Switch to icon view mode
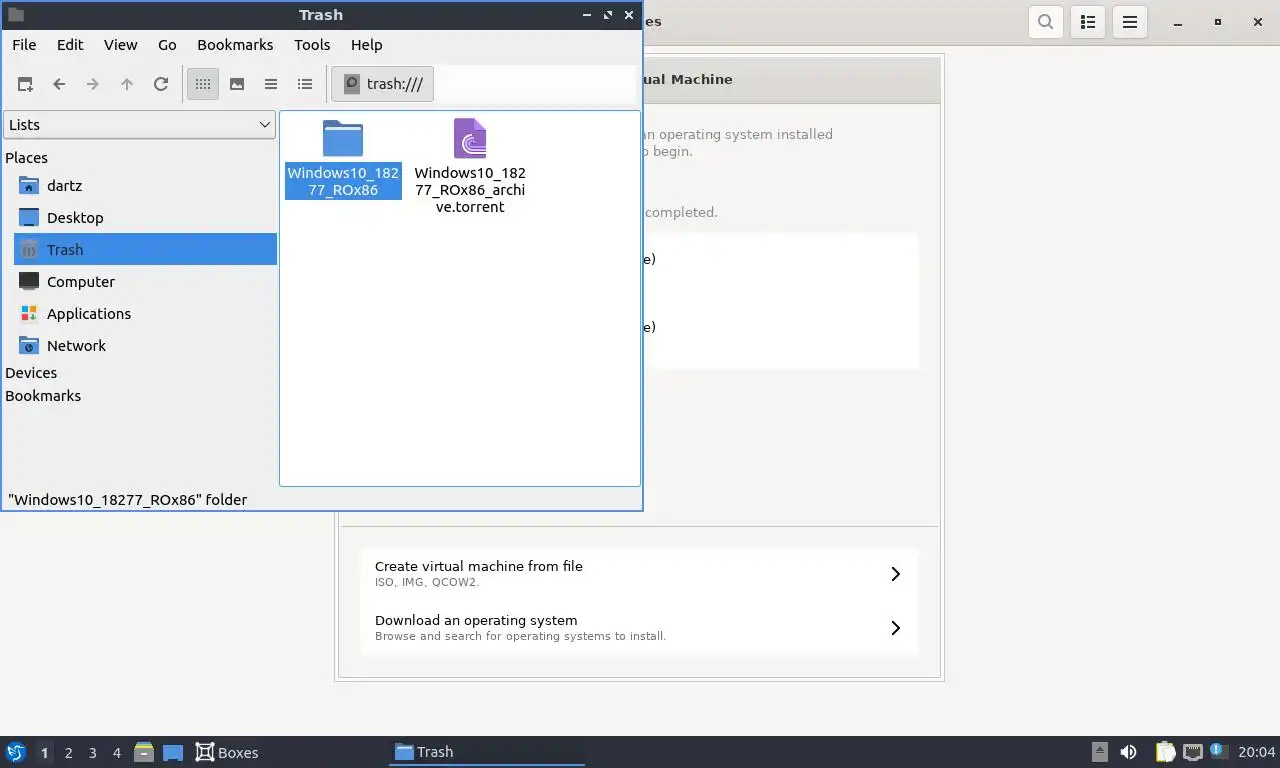The width and height of the screenshot is (1280, 768). click(x=203, y=84)
